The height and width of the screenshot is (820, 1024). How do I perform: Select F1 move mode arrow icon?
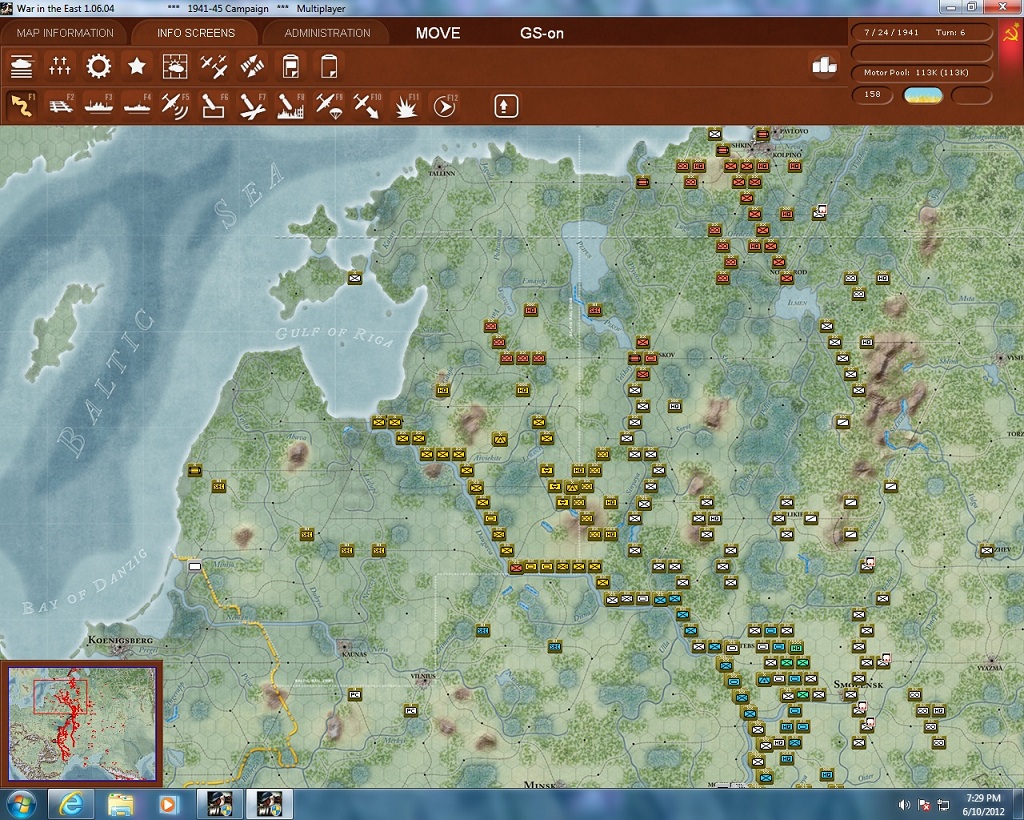click(x=22, y=106)
